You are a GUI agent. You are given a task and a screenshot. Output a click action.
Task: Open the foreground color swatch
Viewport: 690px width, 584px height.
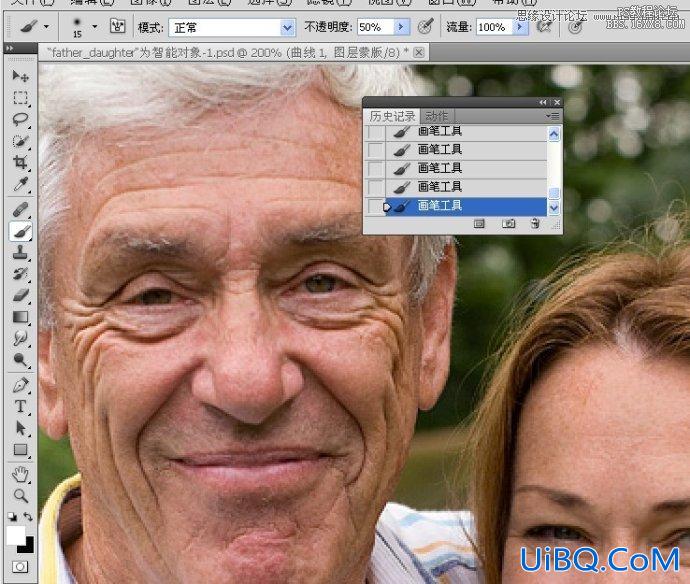16,536
